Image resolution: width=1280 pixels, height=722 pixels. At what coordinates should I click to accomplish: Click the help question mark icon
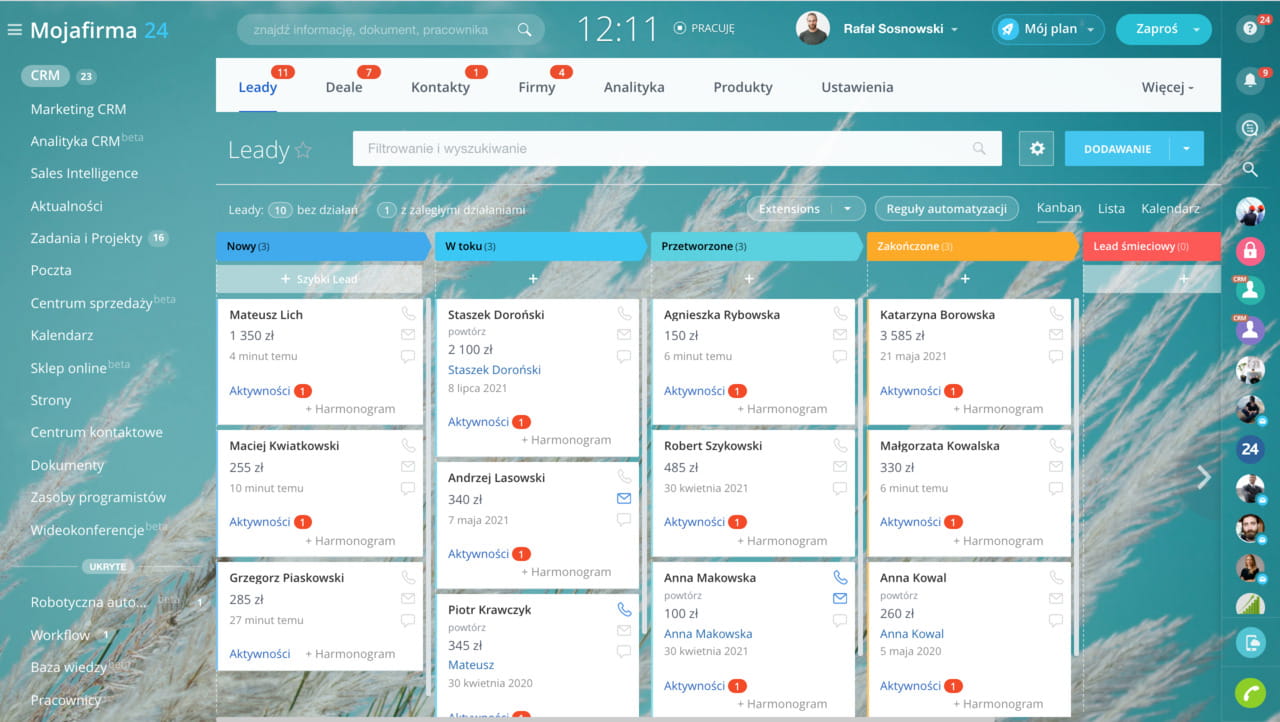point(1248,29)
